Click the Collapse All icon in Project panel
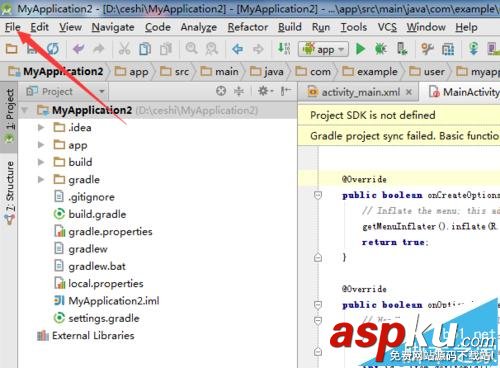Screen dimensions: 500x368 239,91
